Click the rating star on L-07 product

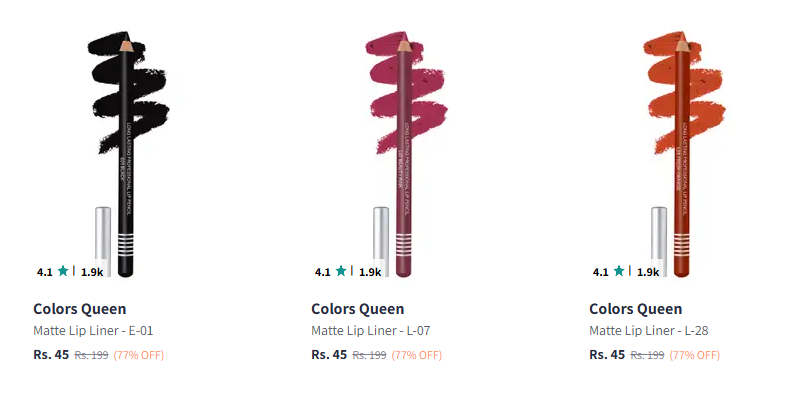[341, 271]
